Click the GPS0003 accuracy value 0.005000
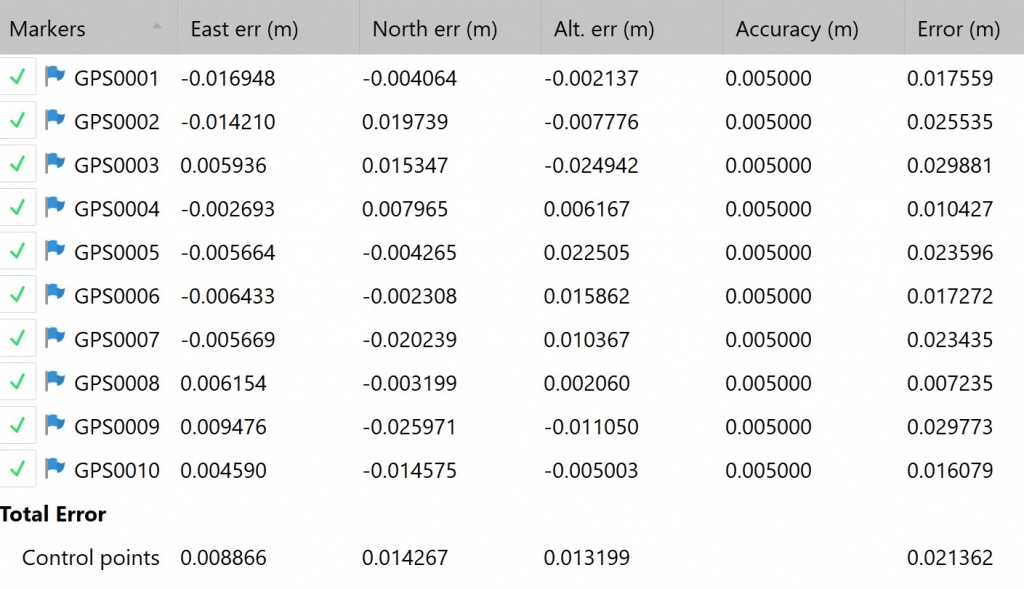Image resolution: width=1024 pixels, height=589 pixels. coord(768,165)
